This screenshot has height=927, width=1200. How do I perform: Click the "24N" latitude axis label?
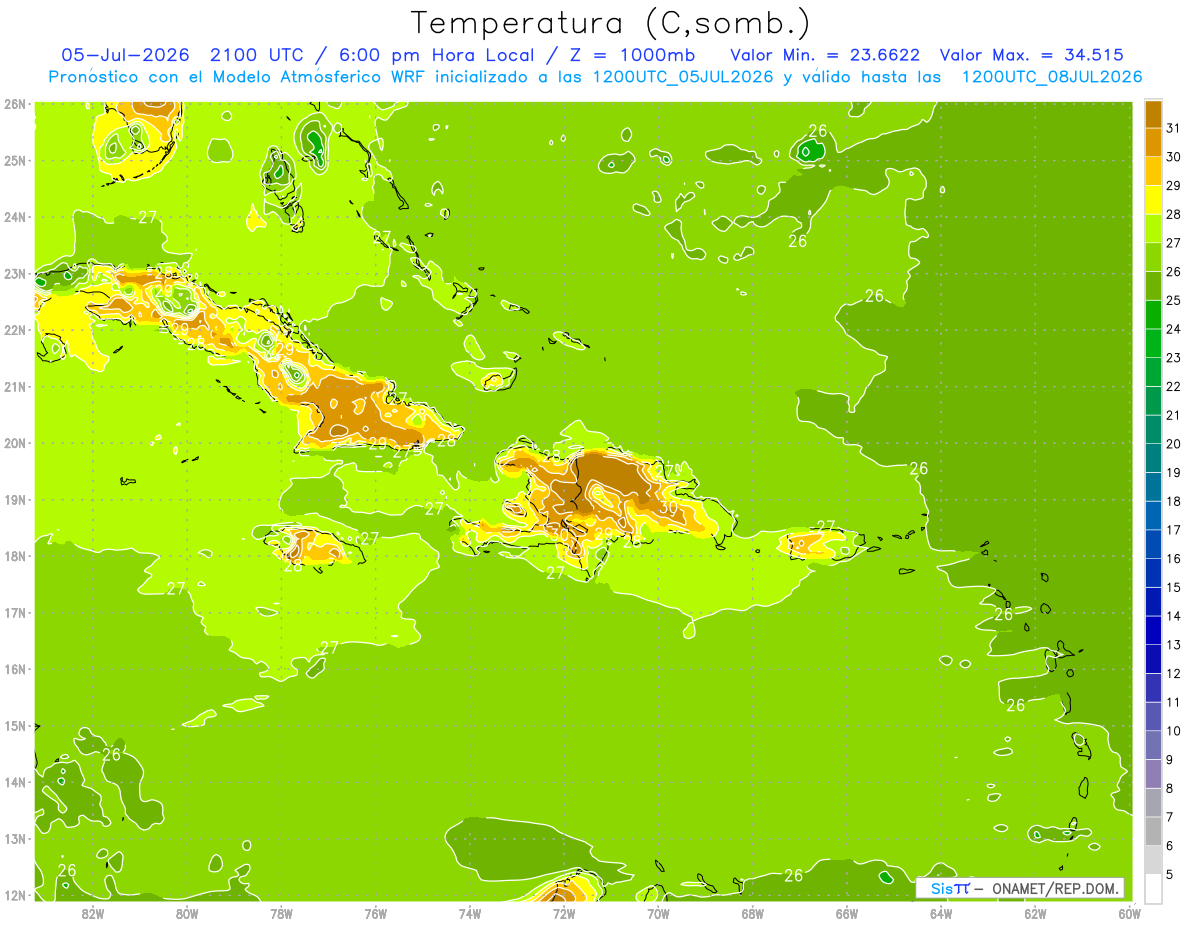click(15, 217)
